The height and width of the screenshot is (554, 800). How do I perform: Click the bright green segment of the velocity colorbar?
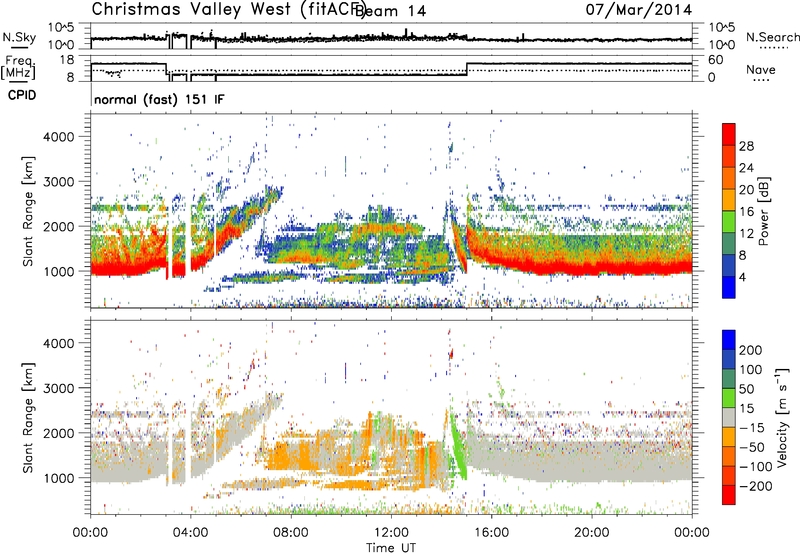pos(729,398)
